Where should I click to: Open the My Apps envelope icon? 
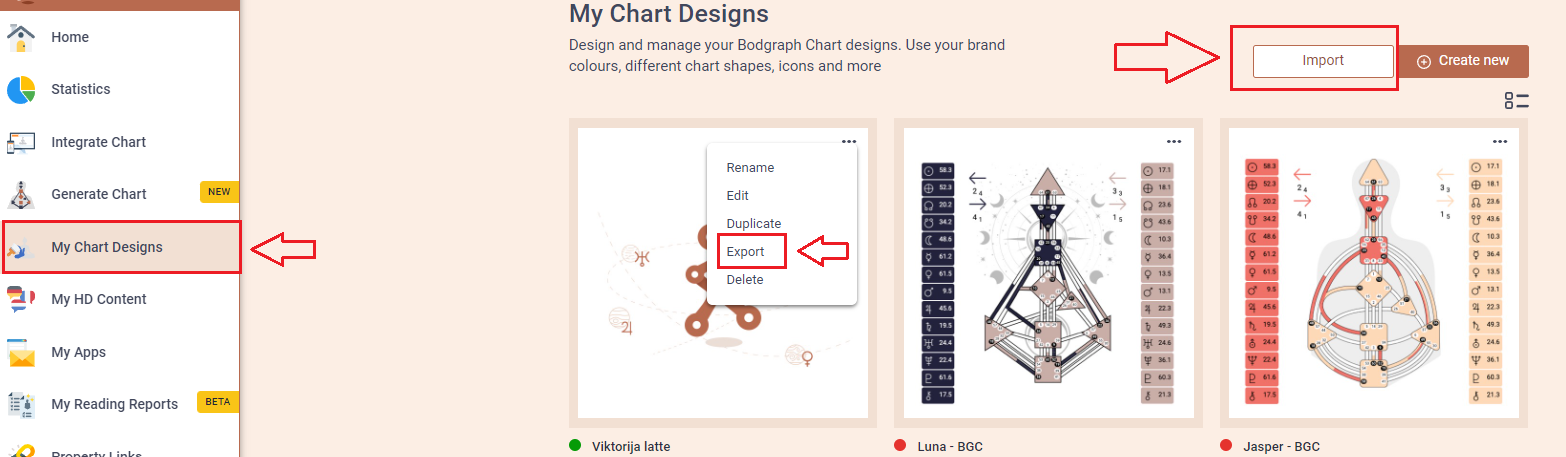pos(21,352)
